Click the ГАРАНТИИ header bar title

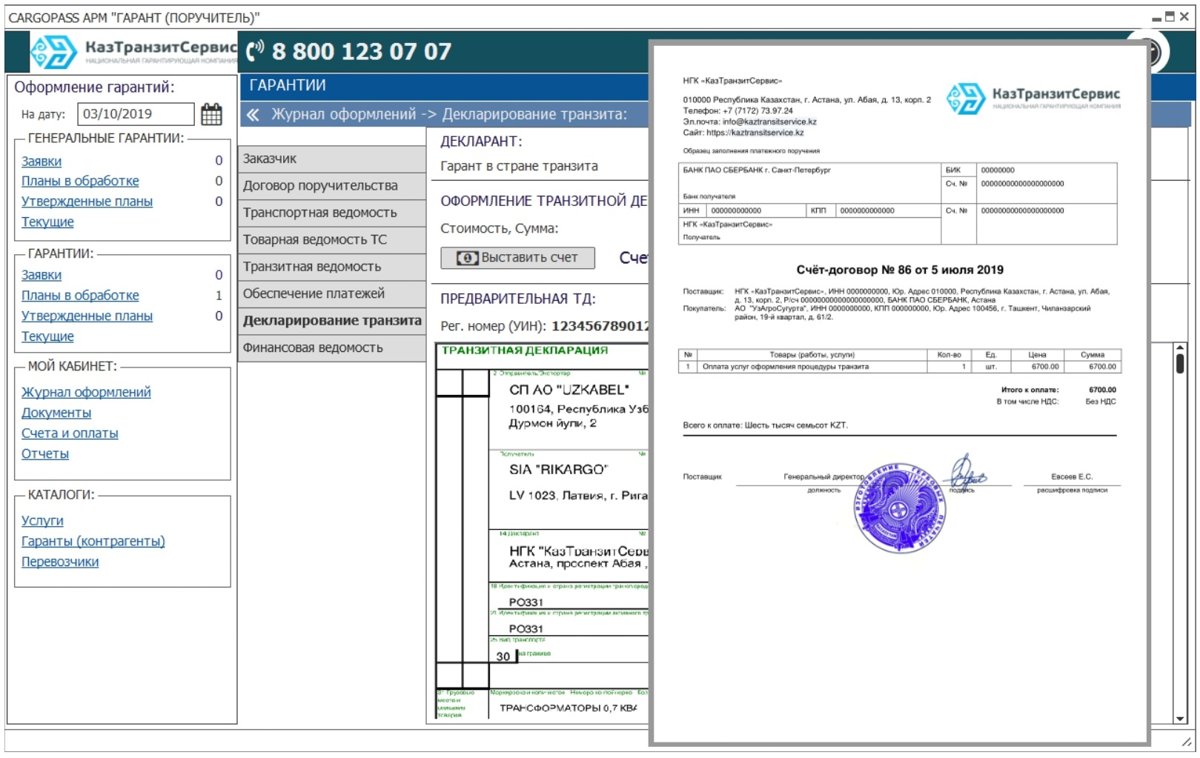click(287, 85)
